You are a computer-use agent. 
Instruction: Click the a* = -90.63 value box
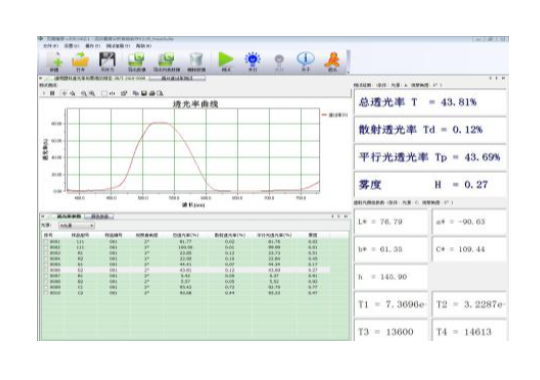click(469, 222)
